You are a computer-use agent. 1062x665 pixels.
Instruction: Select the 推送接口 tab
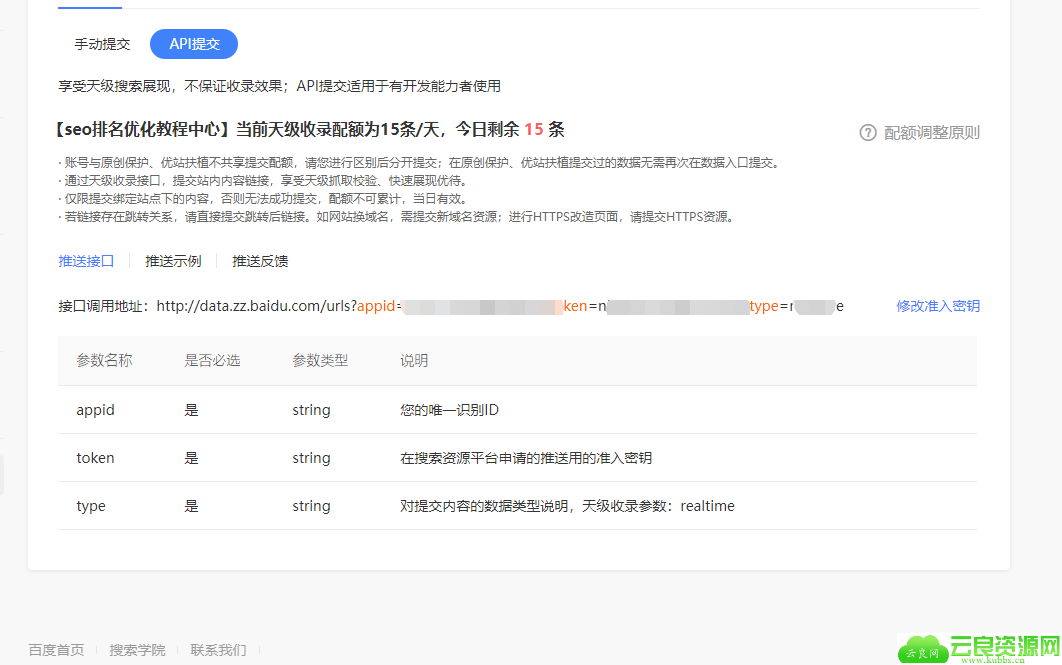(86, 261)
